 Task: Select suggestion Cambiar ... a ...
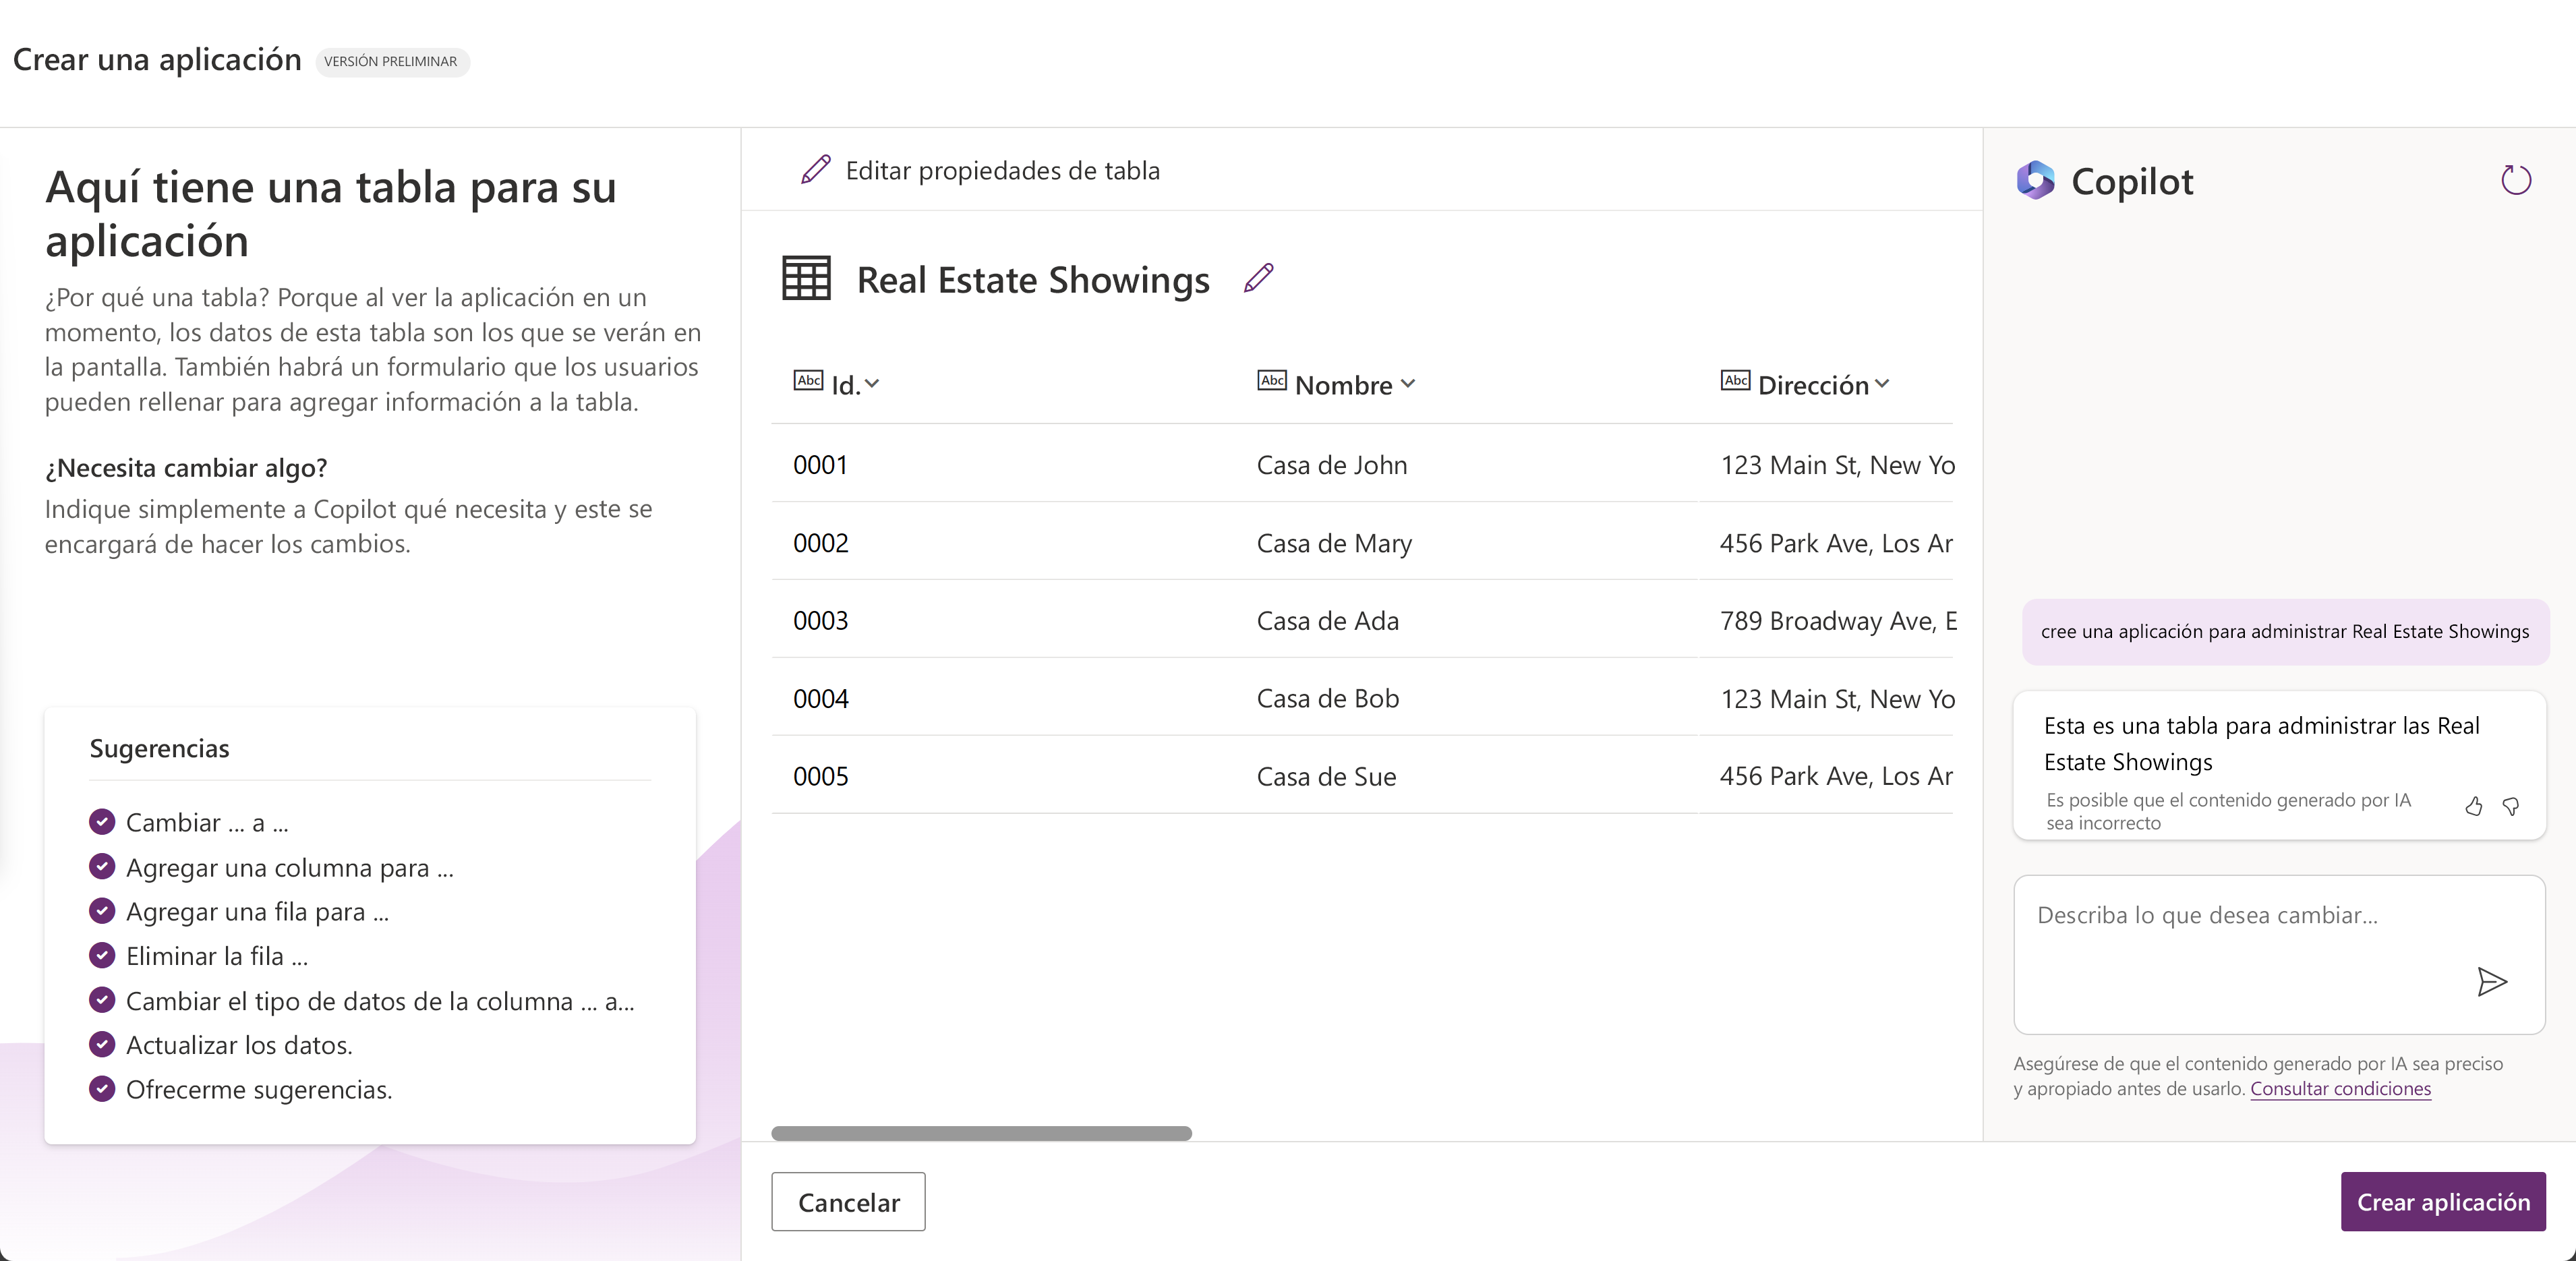pos(207,823)
